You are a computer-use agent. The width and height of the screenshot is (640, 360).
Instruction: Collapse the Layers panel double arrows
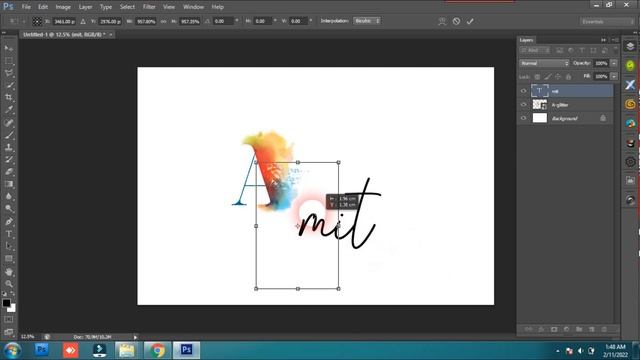point(603,40)
